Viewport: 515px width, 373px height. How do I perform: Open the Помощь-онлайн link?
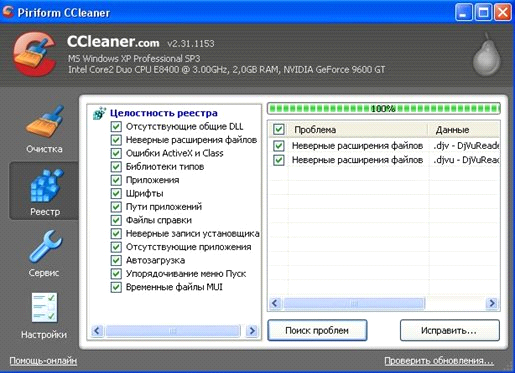[x=43, y=361]
